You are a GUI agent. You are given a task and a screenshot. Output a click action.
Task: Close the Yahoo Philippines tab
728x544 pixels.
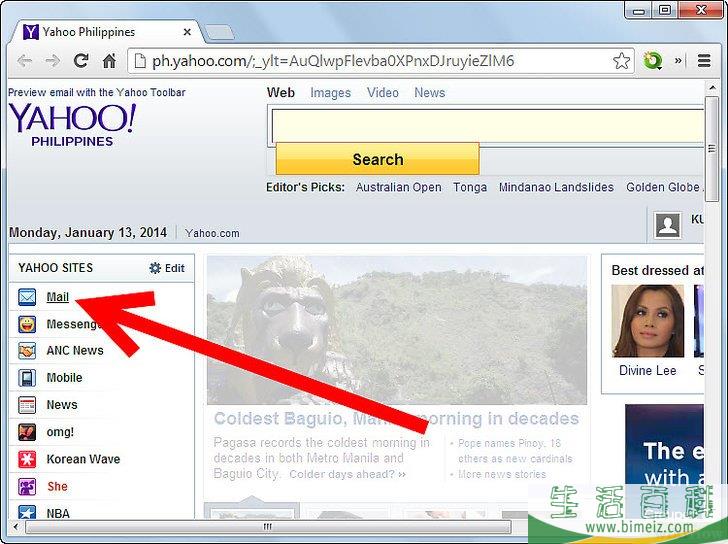pos(187,32)
